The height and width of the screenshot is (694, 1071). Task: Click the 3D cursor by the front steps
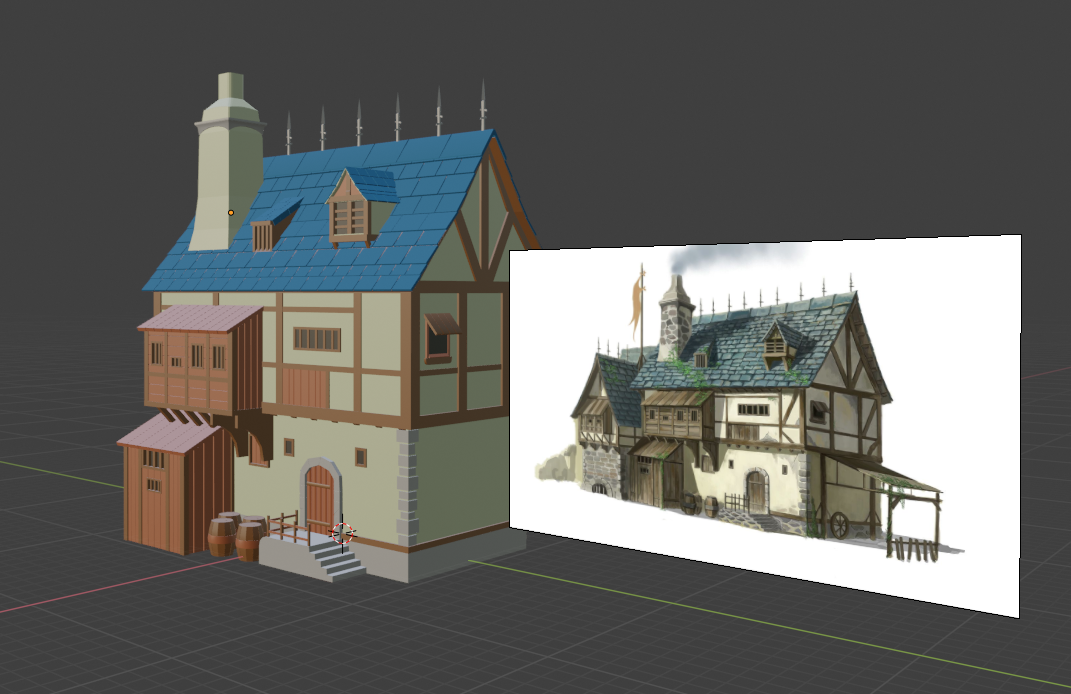tap(343, 533)
